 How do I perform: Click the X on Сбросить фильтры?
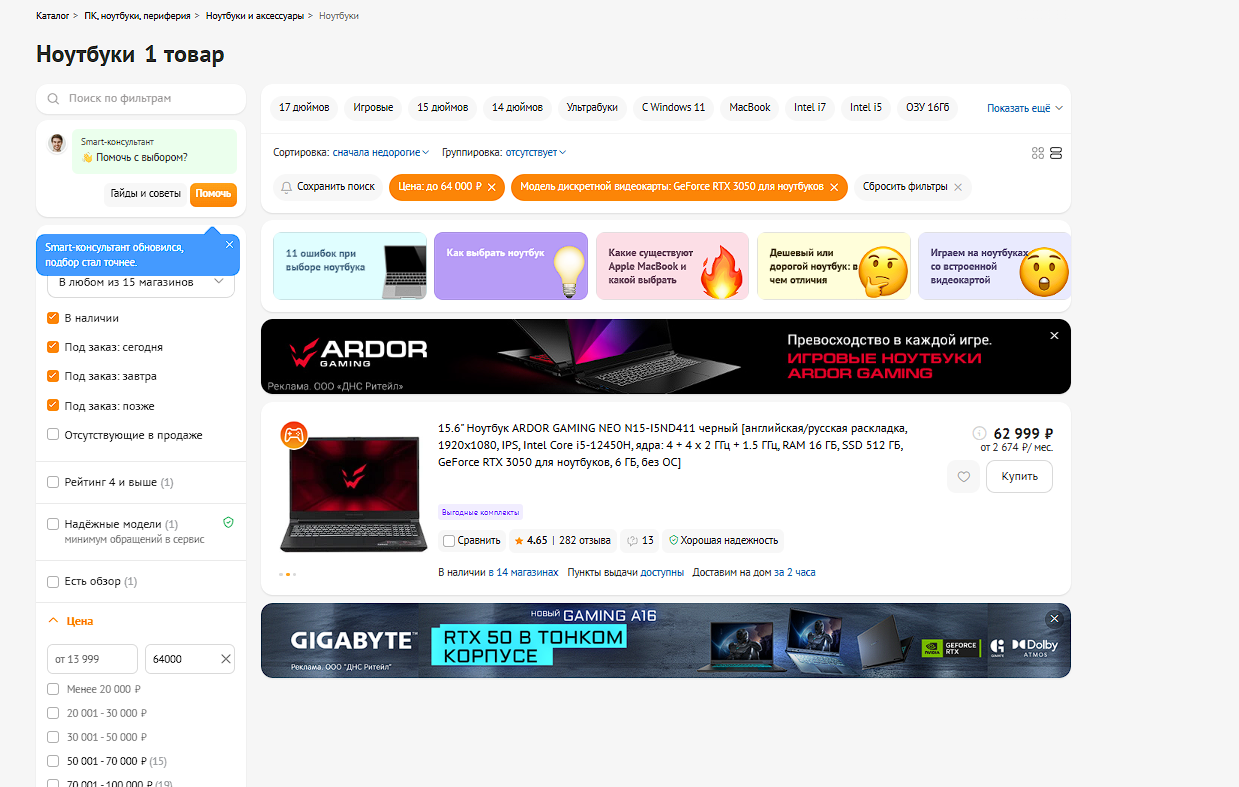958,187
